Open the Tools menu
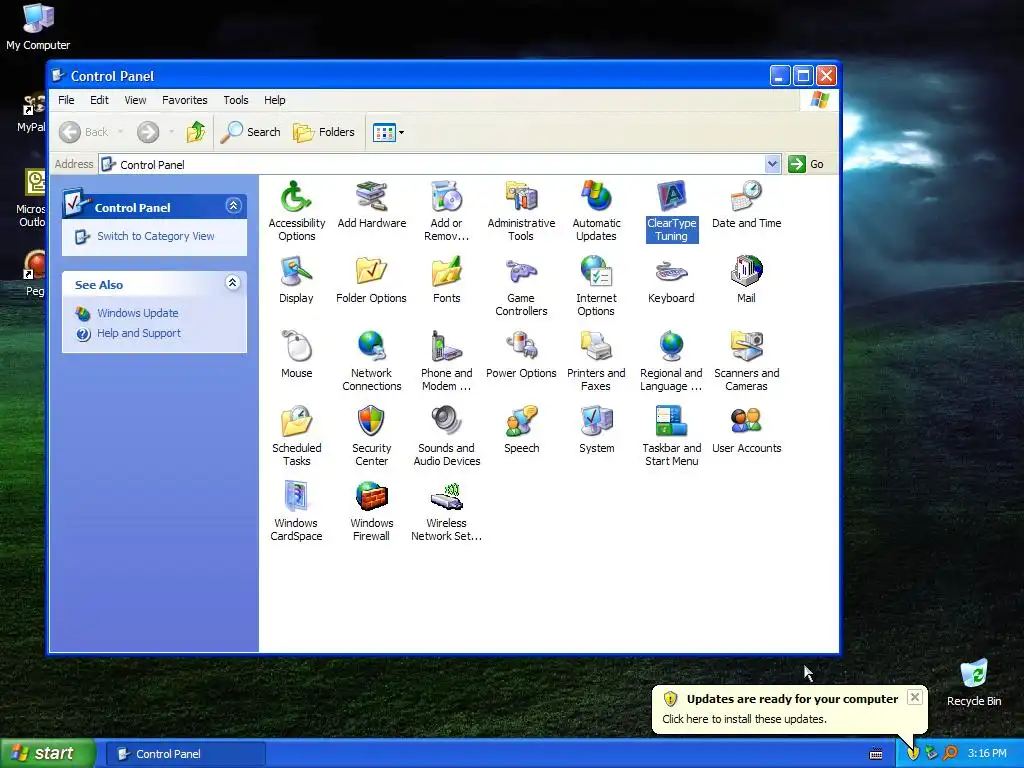 [x=236, y=100]
